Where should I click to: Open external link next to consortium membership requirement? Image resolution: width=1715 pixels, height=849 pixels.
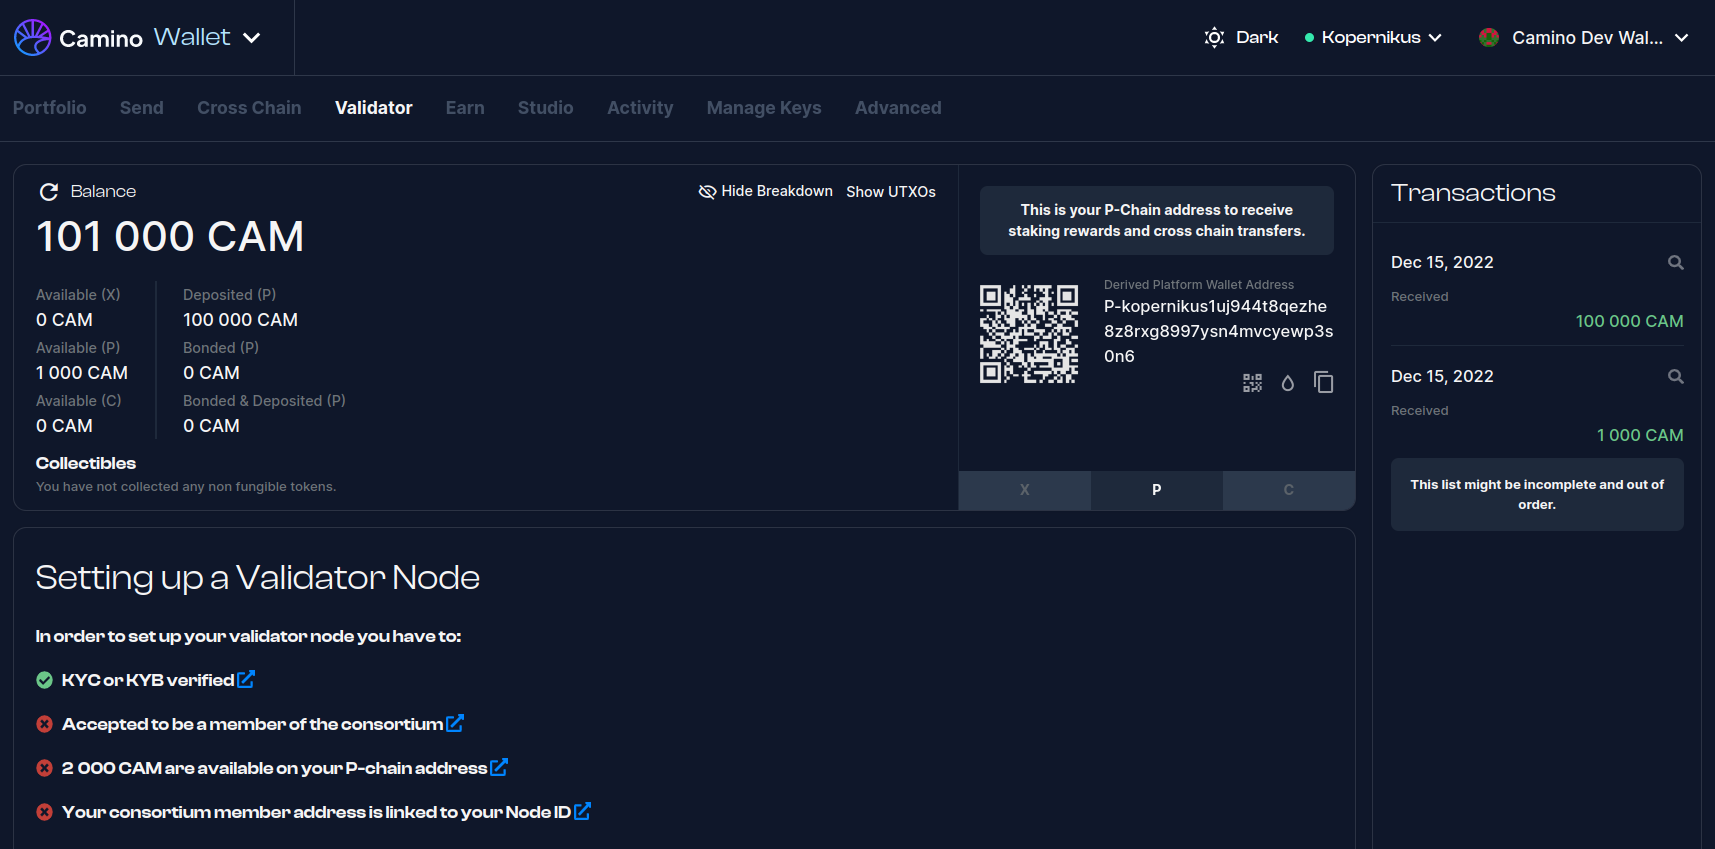tap(455, 724)
